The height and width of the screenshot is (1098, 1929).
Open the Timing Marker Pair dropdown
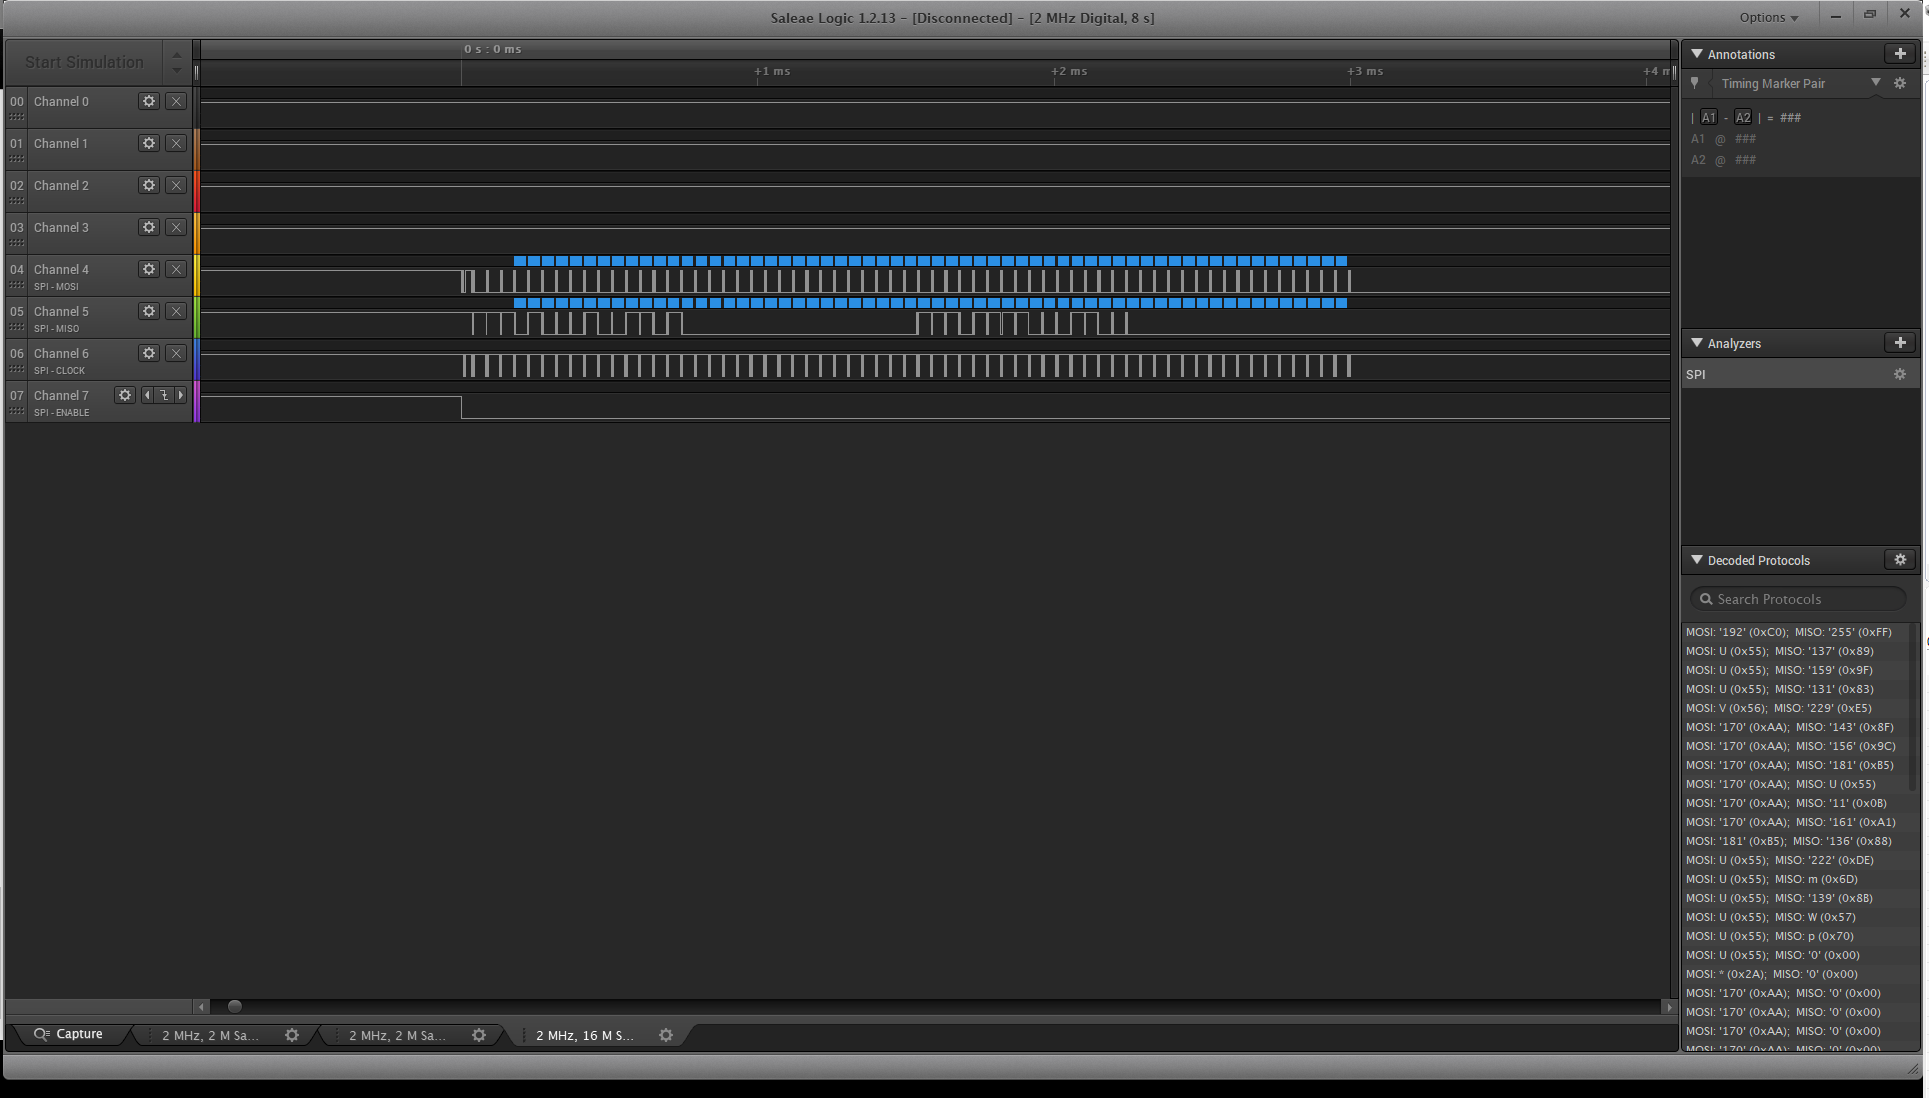(x=1876, y=83)
